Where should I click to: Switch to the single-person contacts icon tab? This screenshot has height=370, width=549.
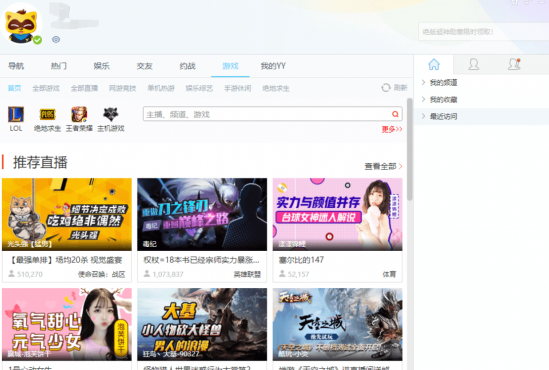click(473, 64)
